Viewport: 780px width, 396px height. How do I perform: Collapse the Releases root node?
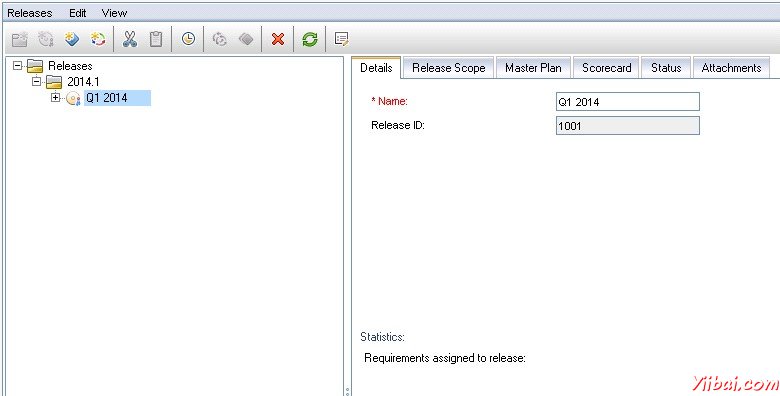pyautogui.click(x=17, y=66)
